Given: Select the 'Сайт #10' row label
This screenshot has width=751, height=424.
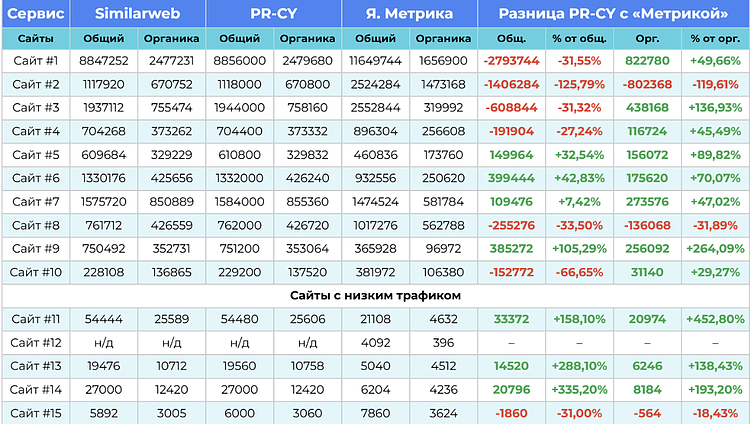Looking at the screenshot, I should (36, 272).
